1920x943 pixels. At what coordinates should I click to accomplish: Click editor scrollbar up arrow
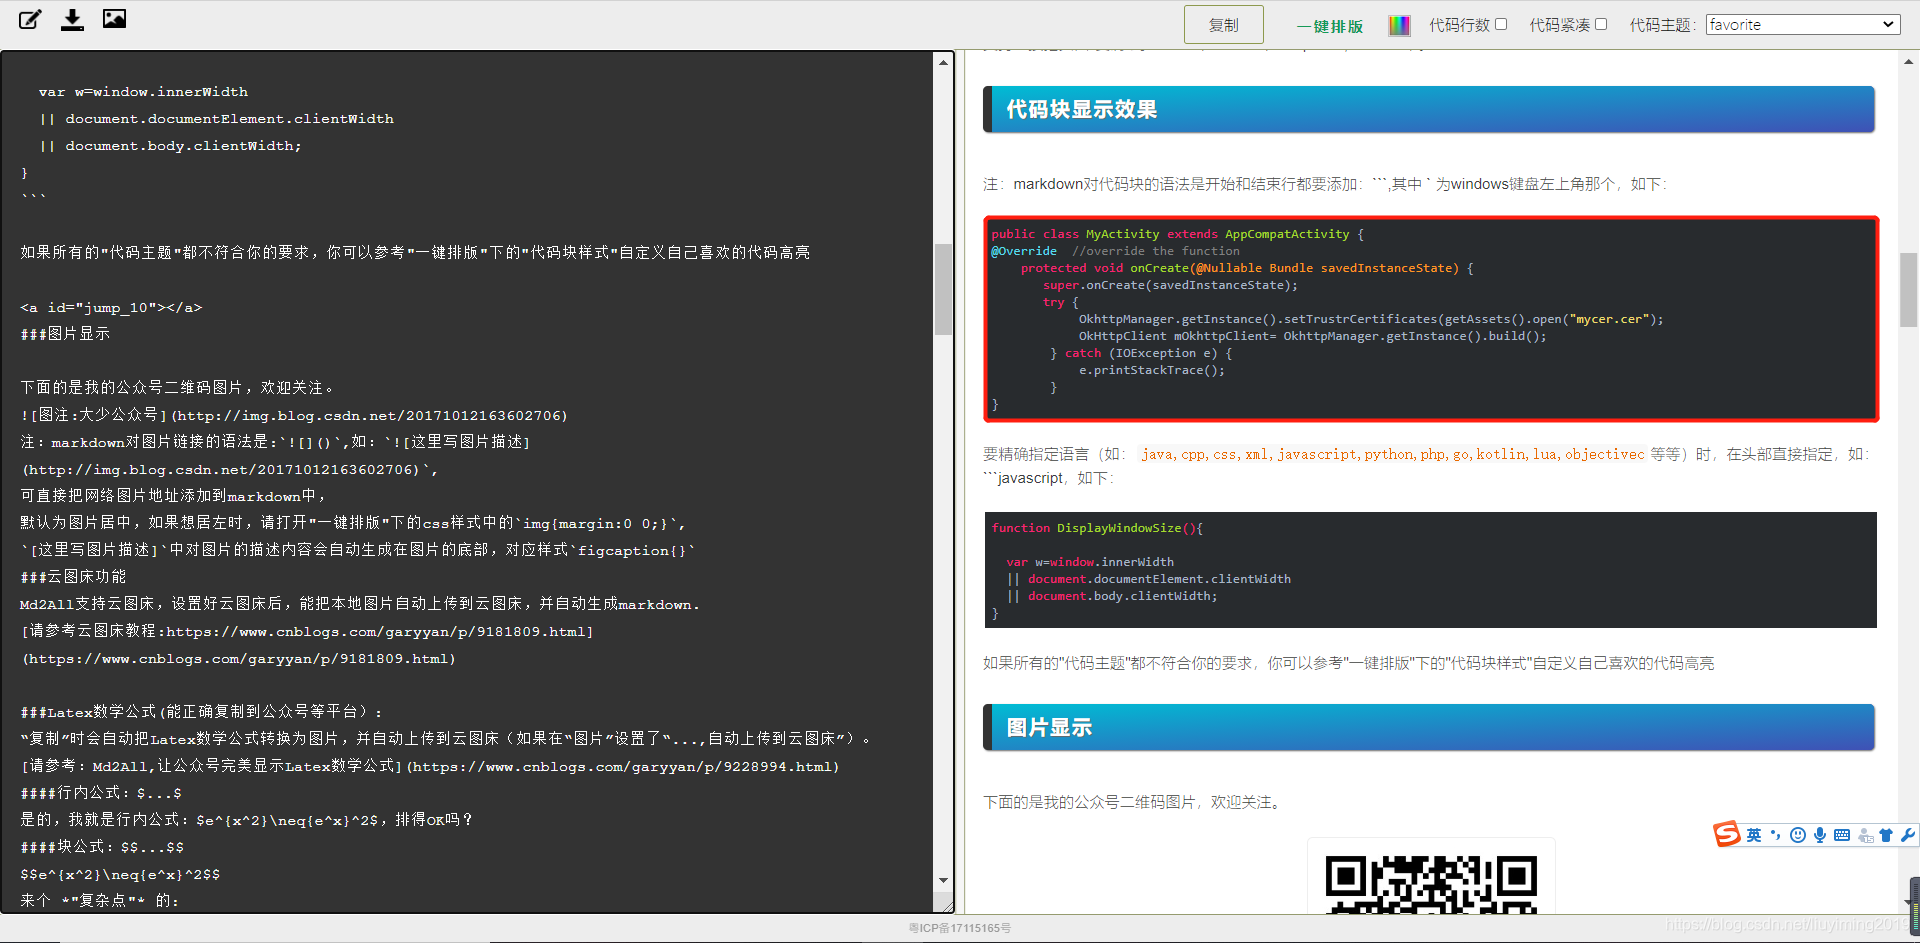tap(943, 62)
